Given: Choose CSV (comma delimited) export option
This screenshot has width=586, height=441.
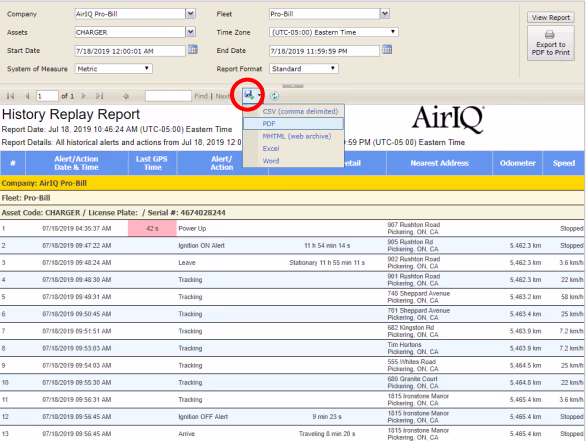Looking at the screenshot, I should 300,111.
